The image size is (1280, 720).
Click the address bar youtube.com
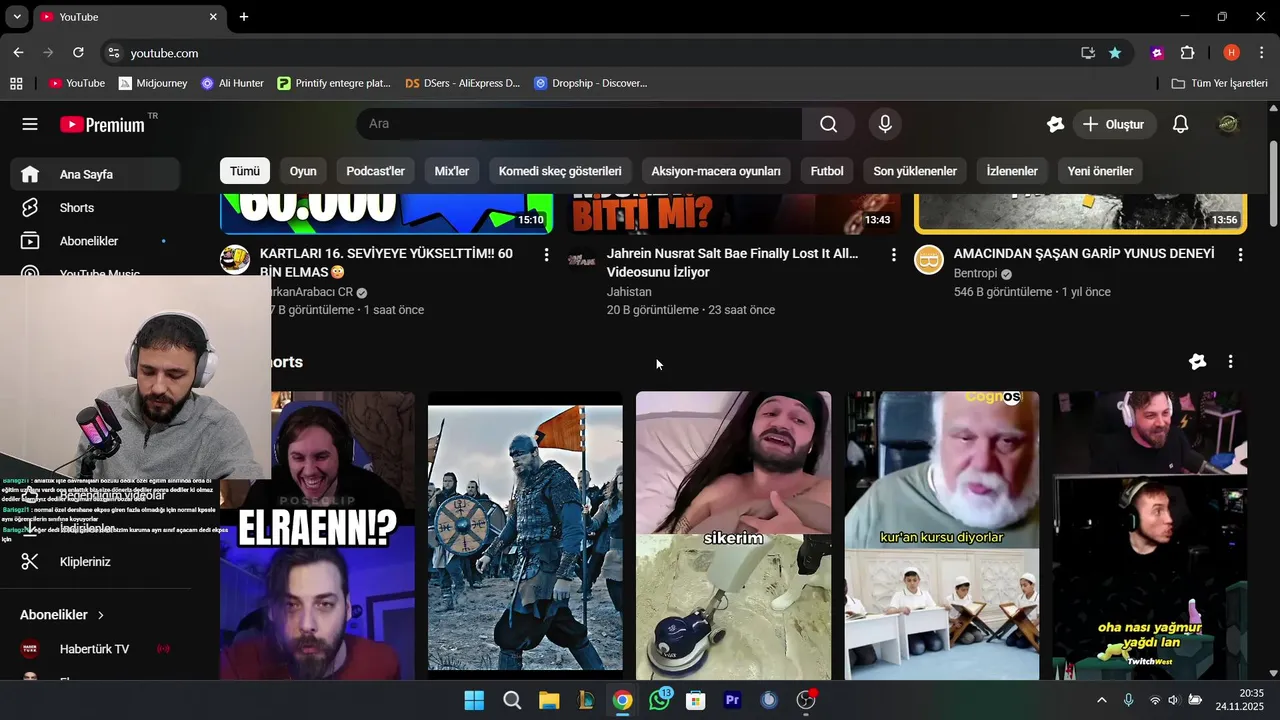pyautogui.click(x=164, y=53)
